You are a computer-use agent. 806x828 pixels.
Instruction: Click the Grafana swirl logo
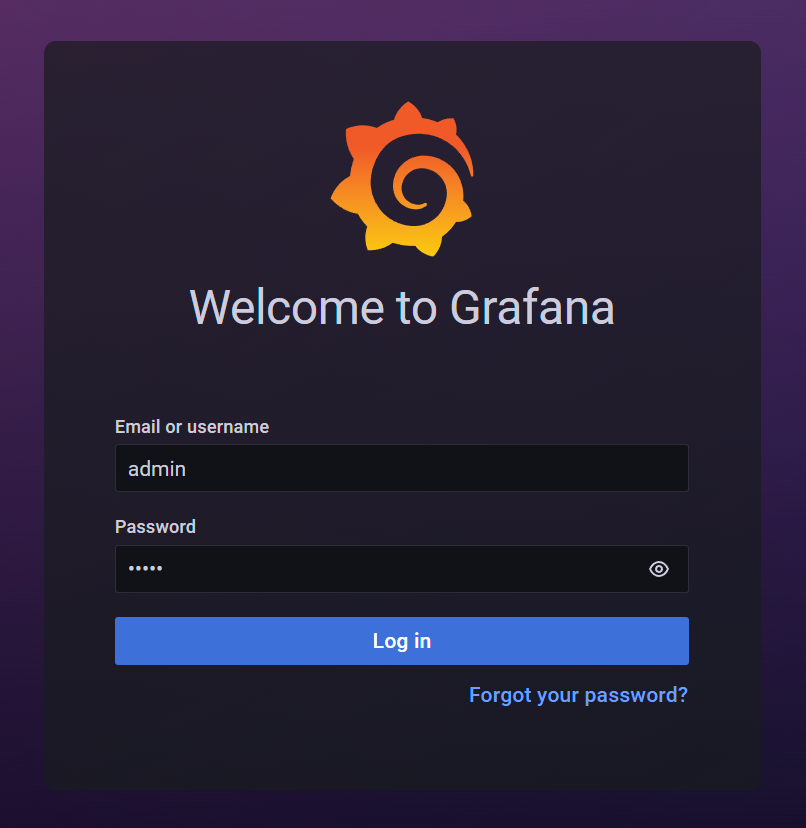pyautogui.click(x=402, y=179)
